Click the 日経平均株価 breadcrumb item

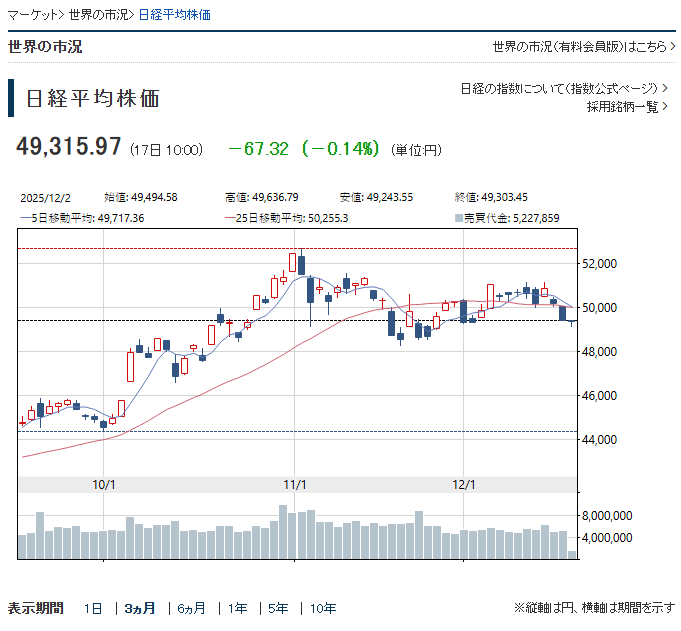coord(174,16)
